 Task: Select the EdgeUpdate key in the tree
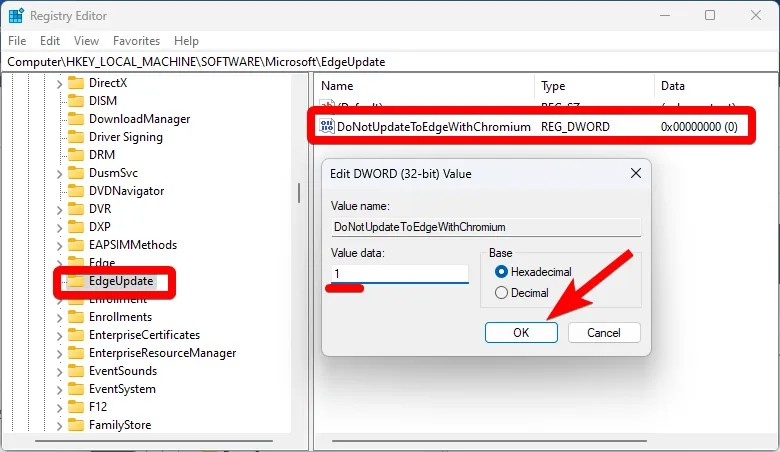(121, 281)
